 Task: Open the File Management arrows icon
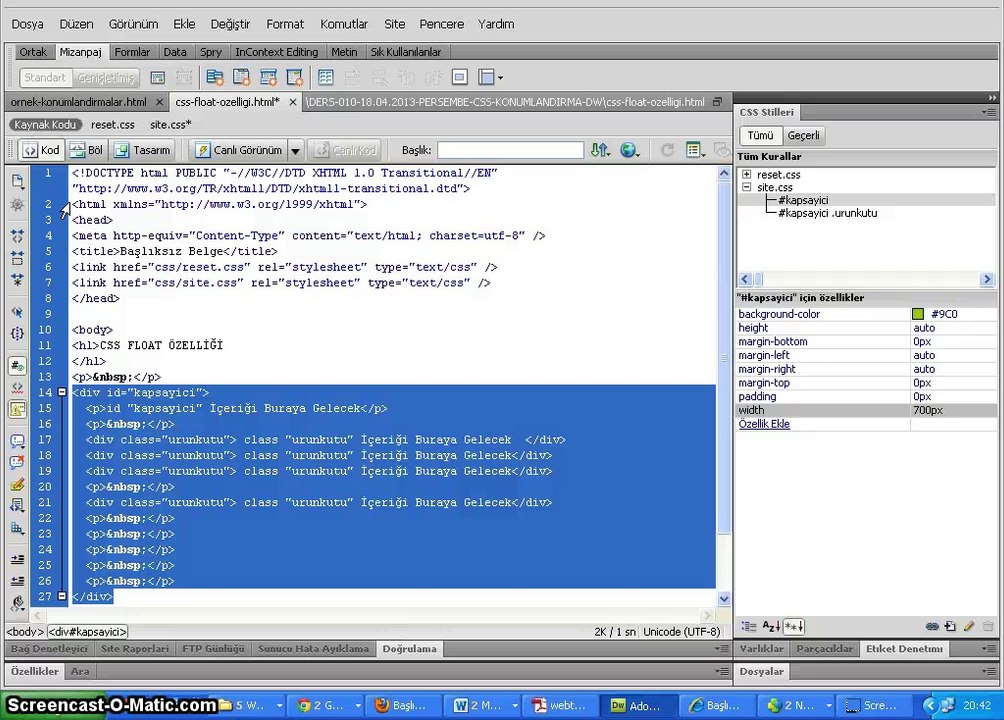[x=600, y=150]
